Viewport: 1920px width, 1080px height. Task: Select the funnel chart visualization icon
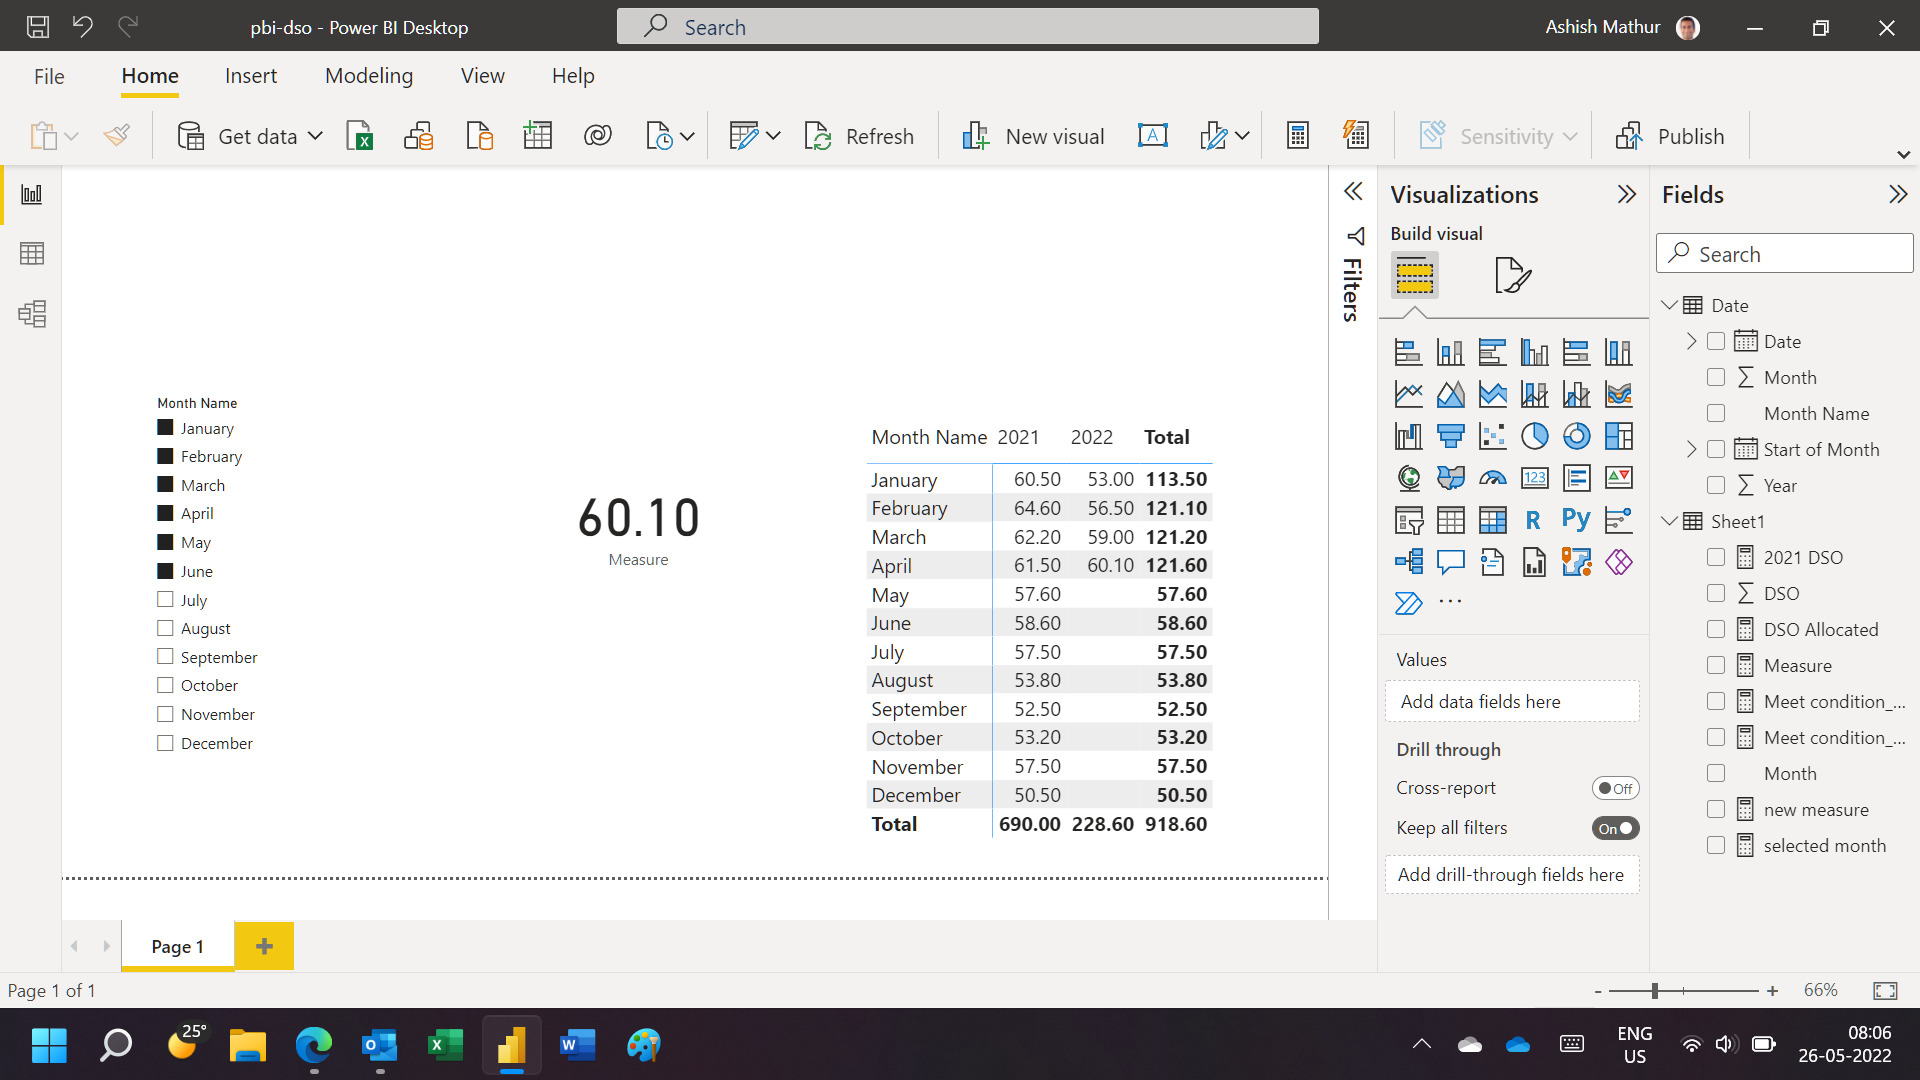click(1450, 436)
